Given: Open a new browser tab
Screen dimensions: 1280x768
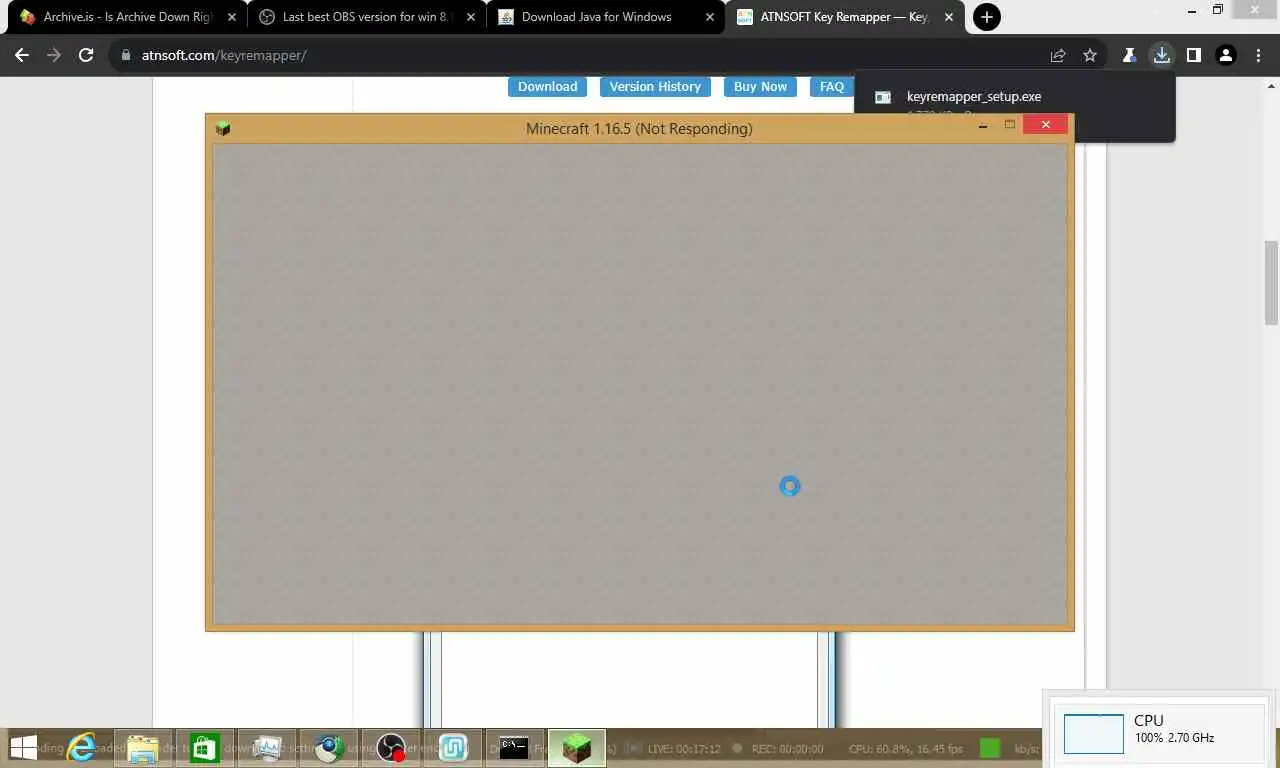Looking at the screenshot, I should (987, 16).
